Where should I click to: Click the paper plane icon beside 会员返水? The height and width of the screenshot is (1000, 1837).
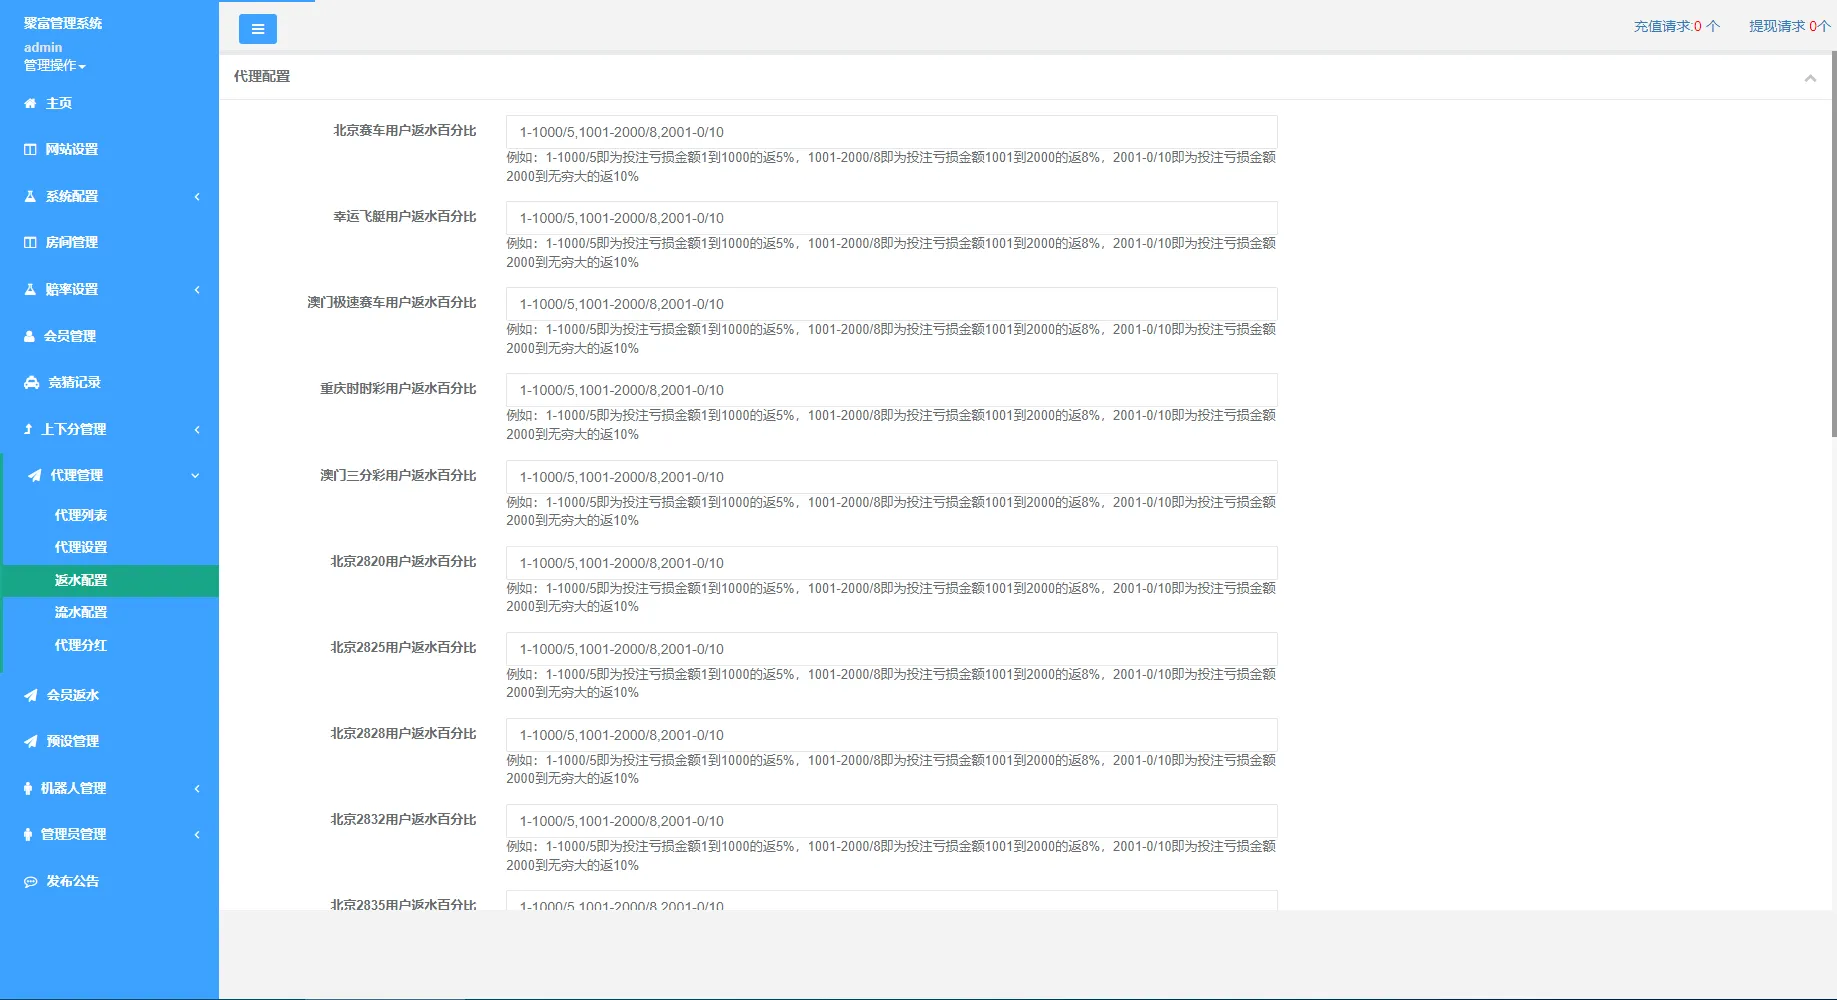pos(31,695)
